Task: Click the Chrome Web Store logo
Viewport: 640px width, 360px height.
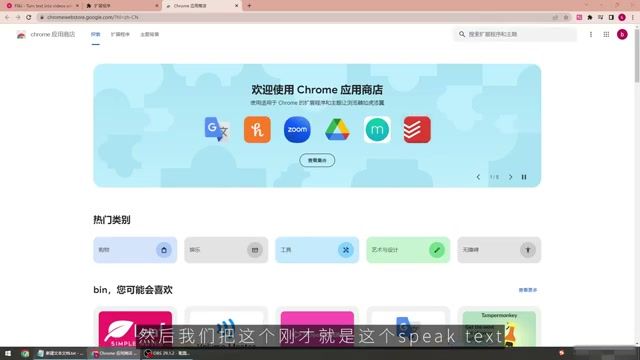Action: click(x=21, y=35)
